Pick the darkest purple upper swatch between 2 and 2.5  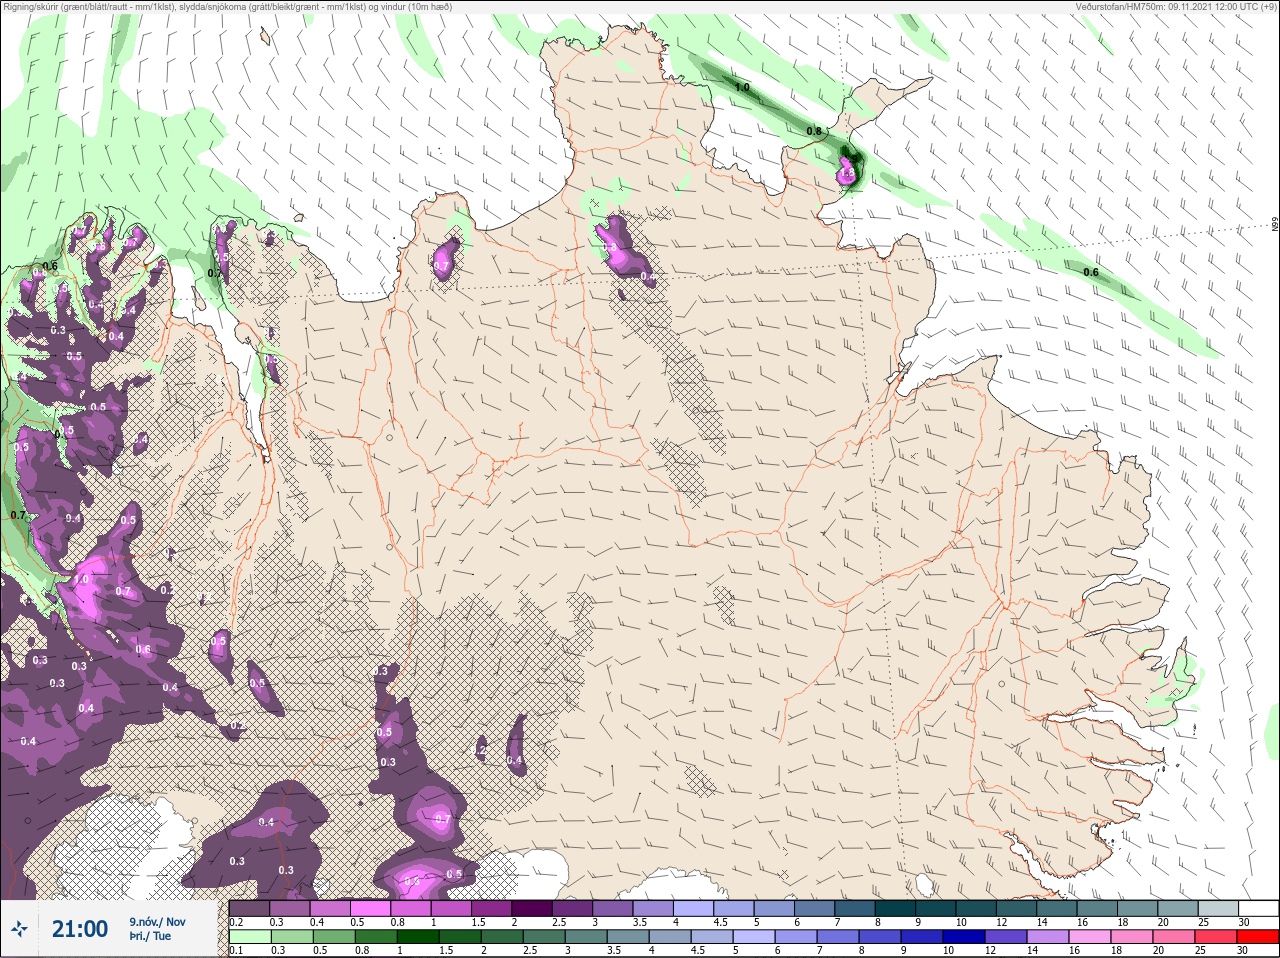click(x=533, y=908)
